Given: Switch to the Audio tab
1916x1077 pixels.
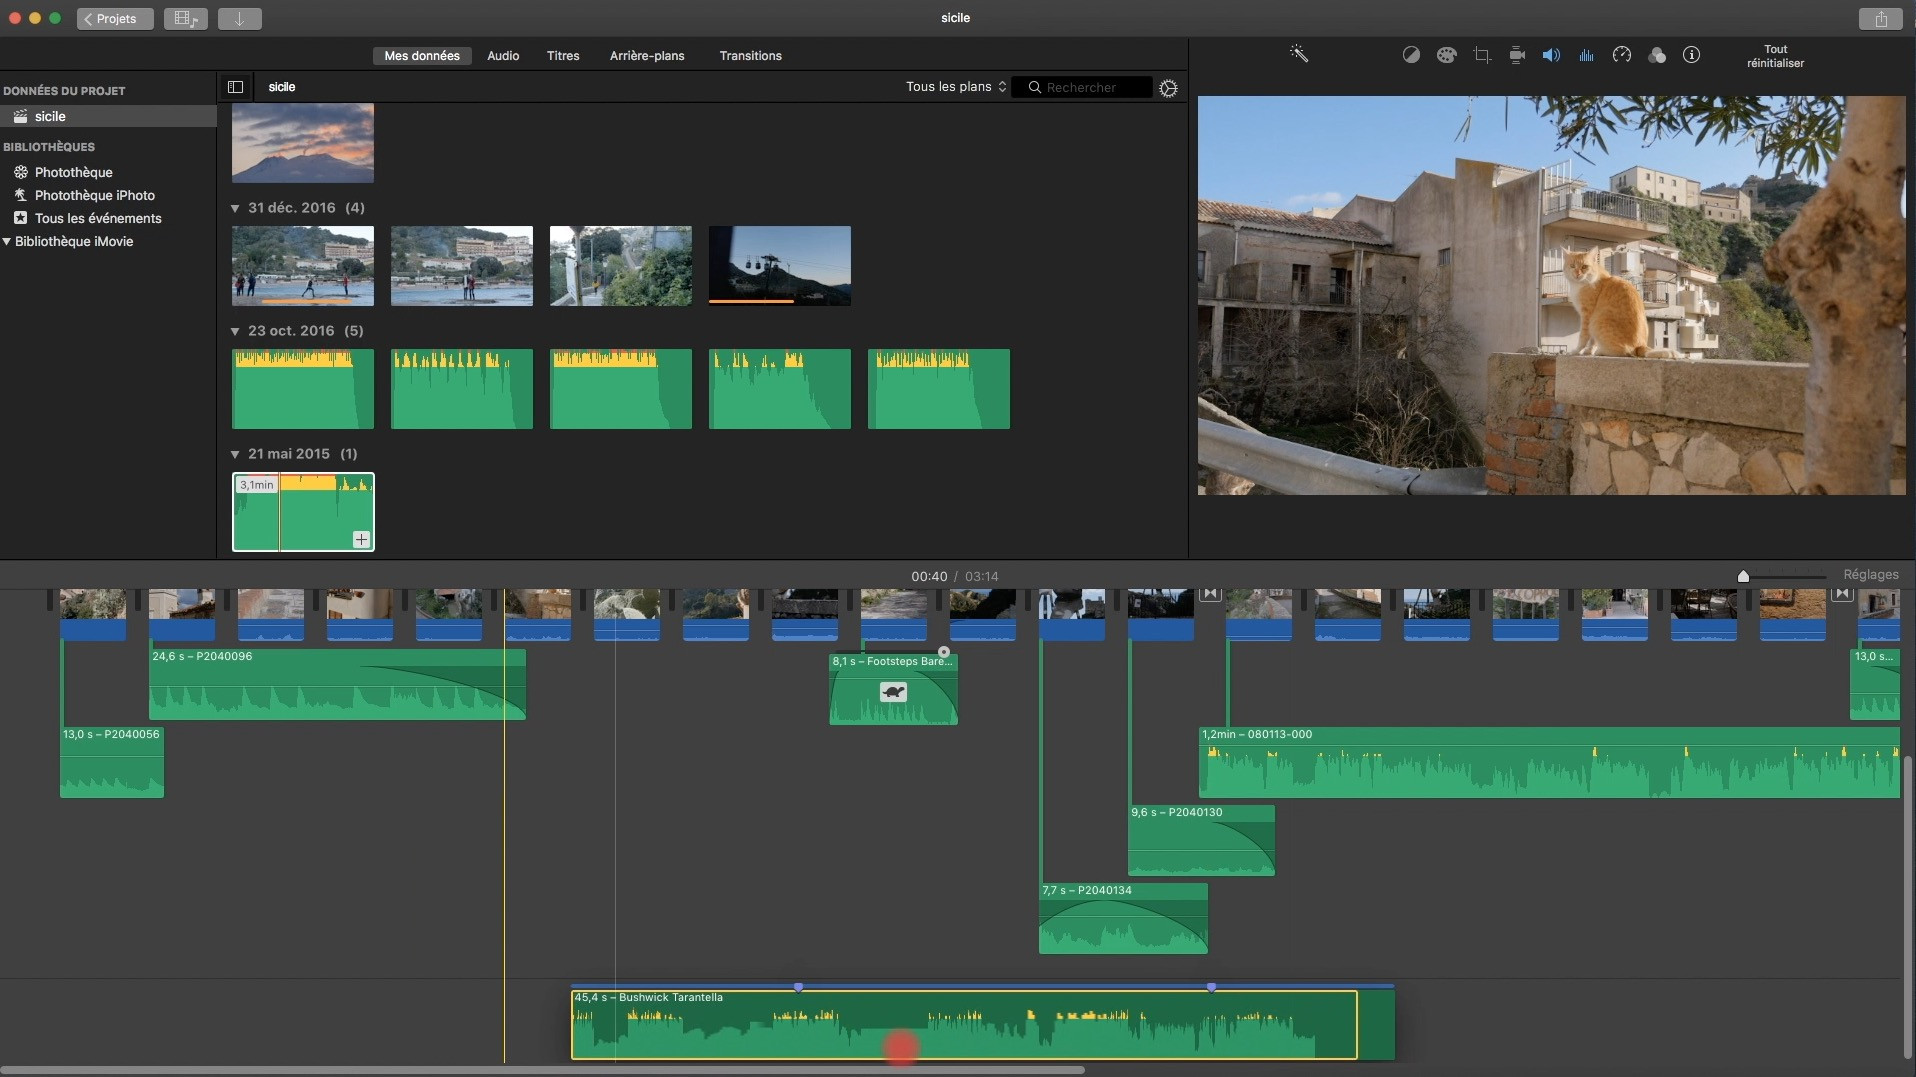Looking at the screenshot, I should (x=503, y=56).
